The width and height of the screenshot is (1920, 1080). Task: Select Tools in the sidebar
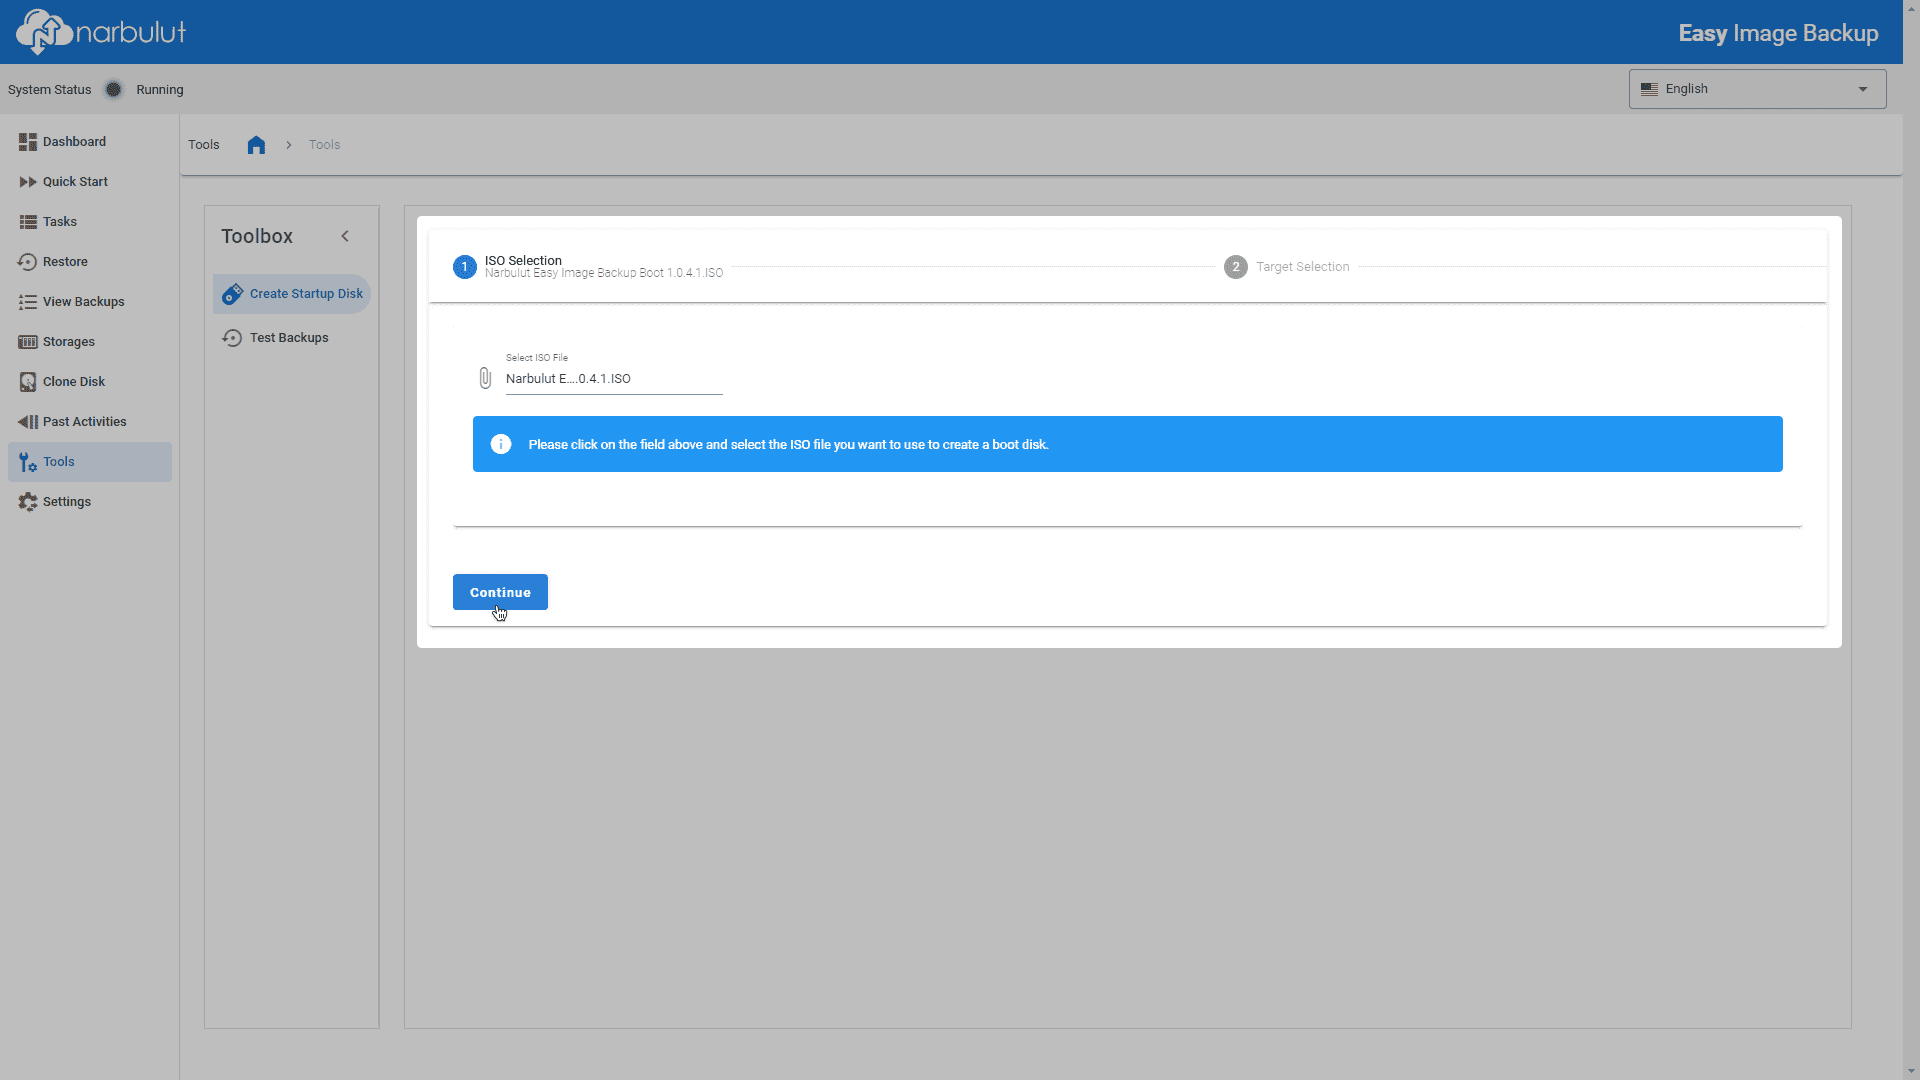click(90, 462)
